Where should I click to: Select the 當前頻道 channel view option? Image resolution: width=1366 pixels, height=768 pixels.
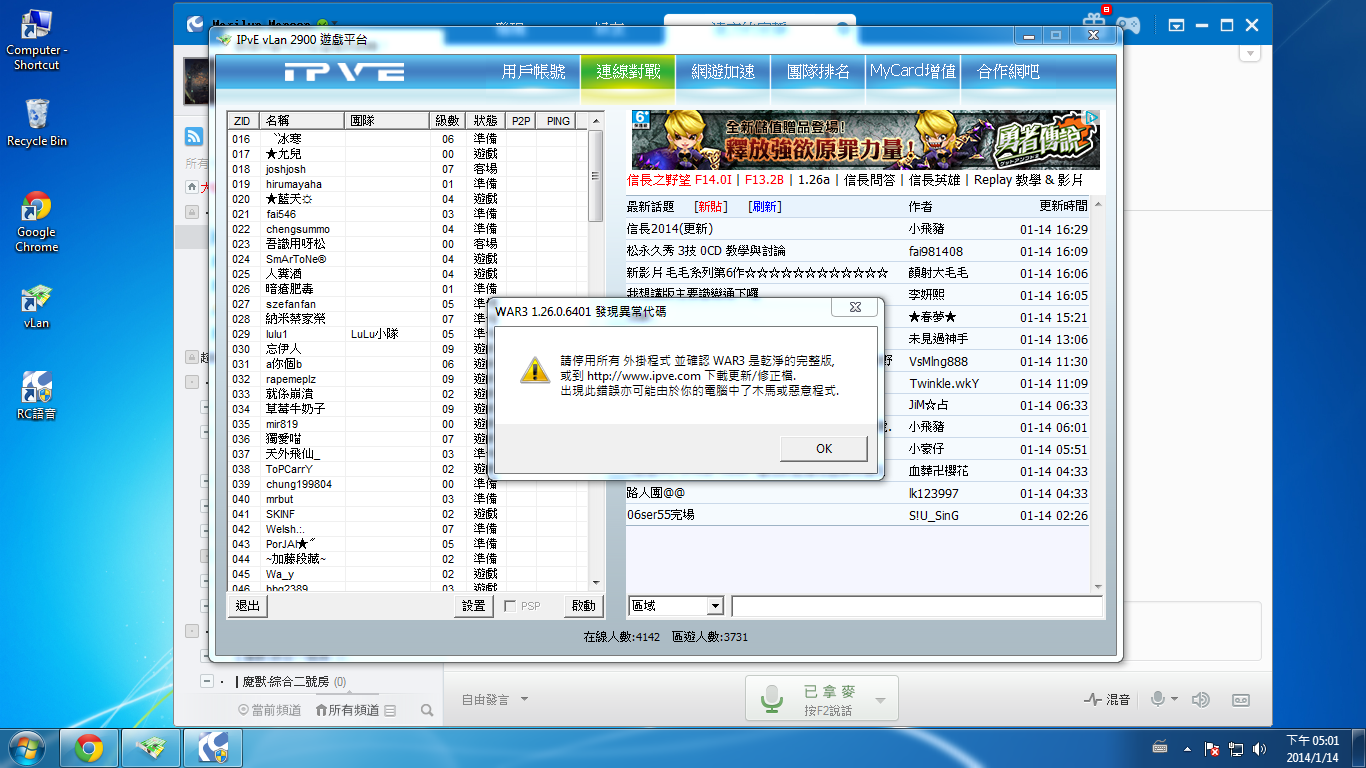[270, 710]
